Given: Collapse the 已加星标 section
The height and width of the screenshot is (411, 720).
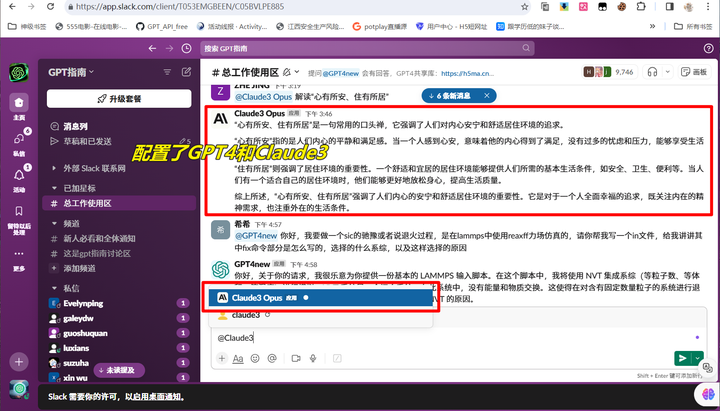Looking at the screenshot, I should (x=54, y=188).
